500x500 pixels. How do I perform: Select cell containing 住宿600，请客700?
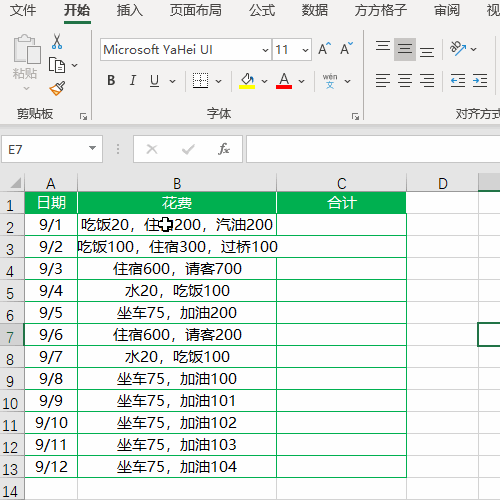tap(177, 269)
